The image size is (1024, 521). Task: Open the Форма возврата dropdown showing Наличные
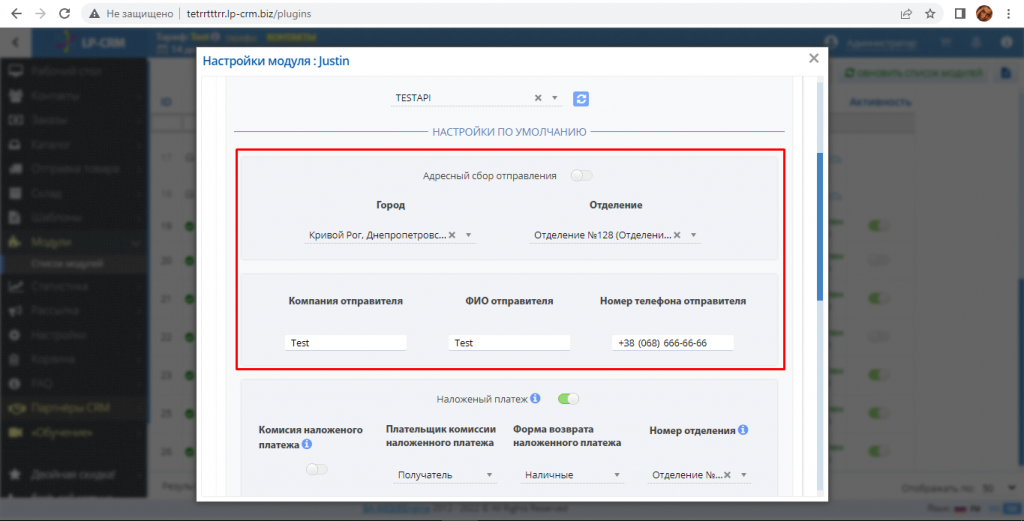tap(572, 475)
